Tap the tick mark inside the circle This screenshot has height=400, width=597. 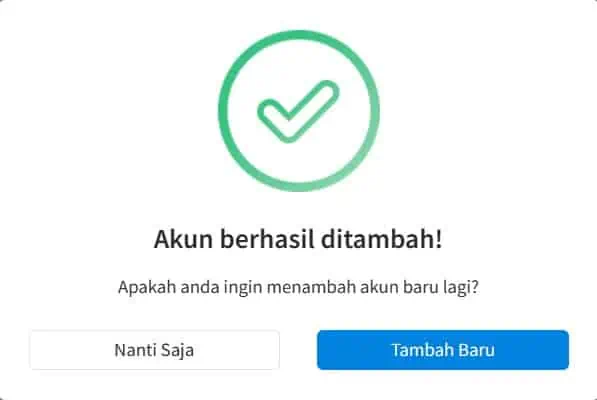(x=298, y=112)
